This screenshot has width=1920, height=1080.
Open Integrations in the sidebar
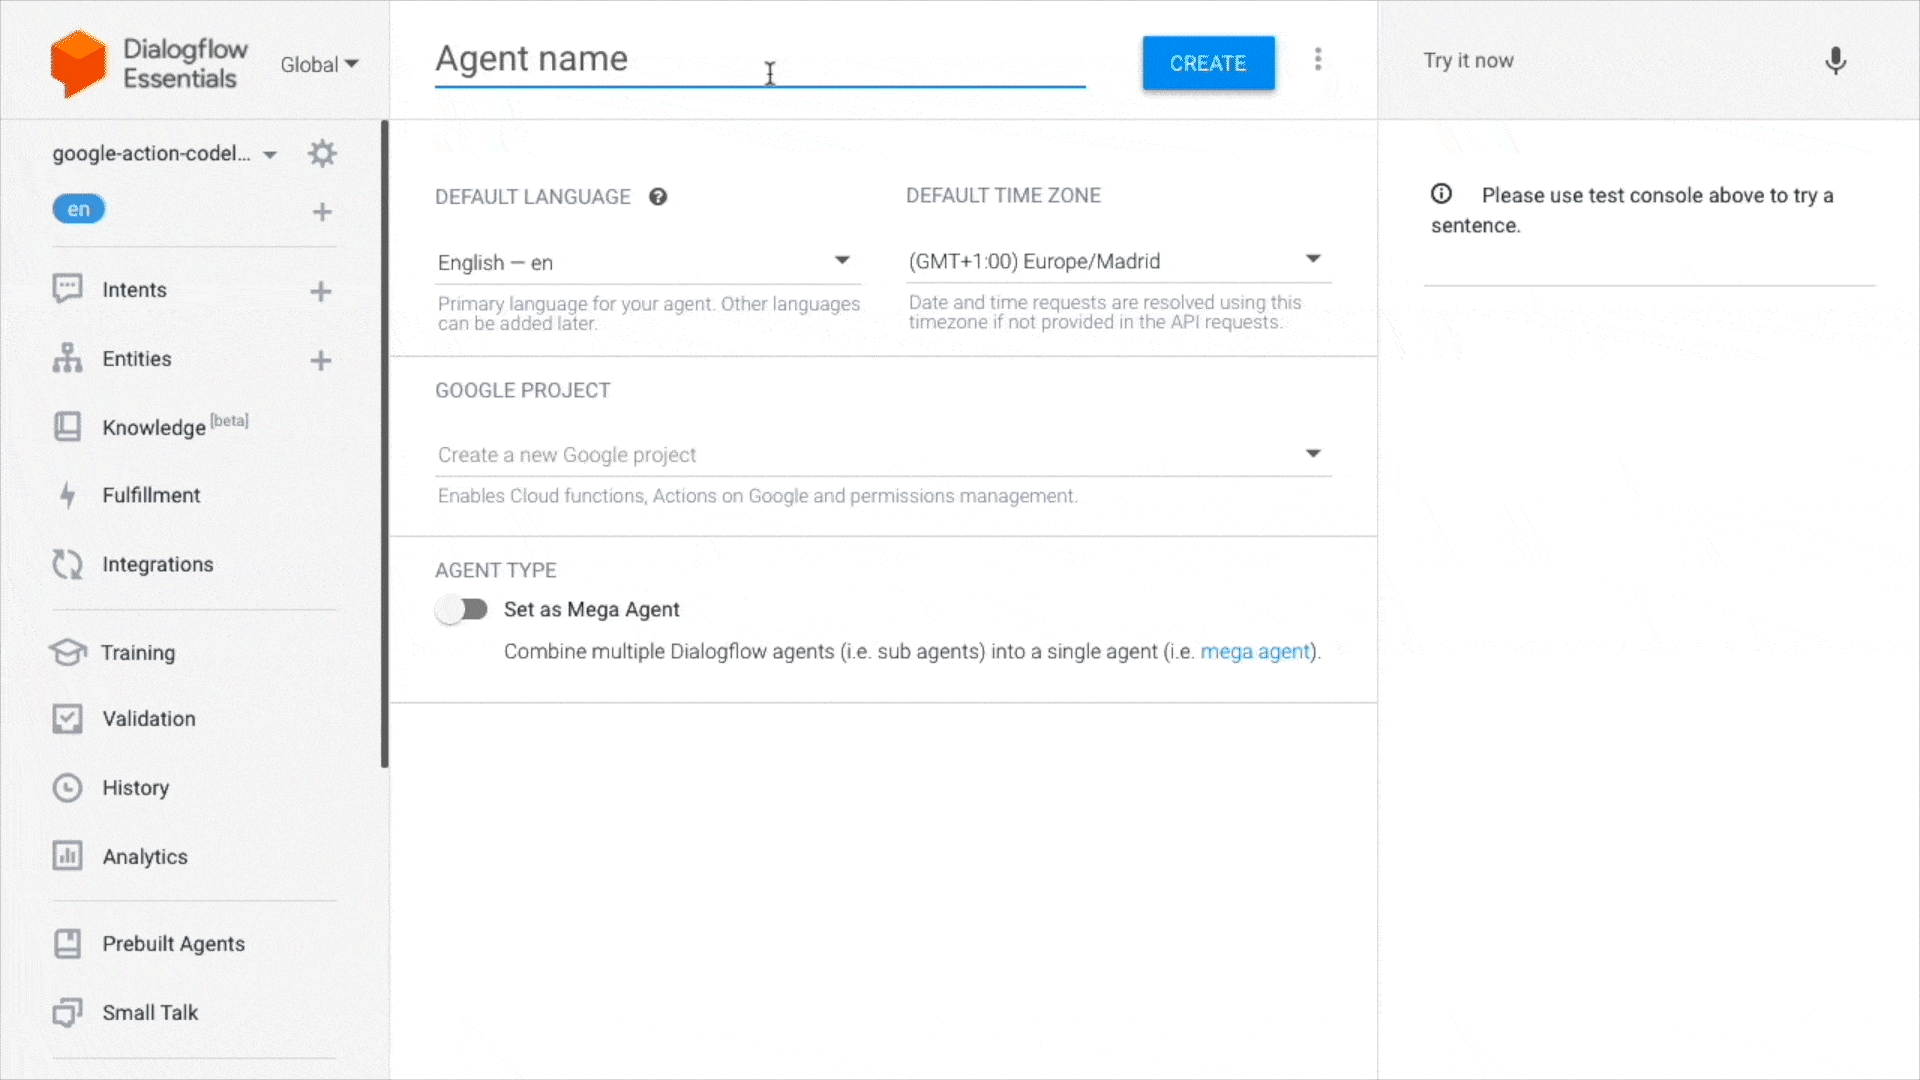158,565
